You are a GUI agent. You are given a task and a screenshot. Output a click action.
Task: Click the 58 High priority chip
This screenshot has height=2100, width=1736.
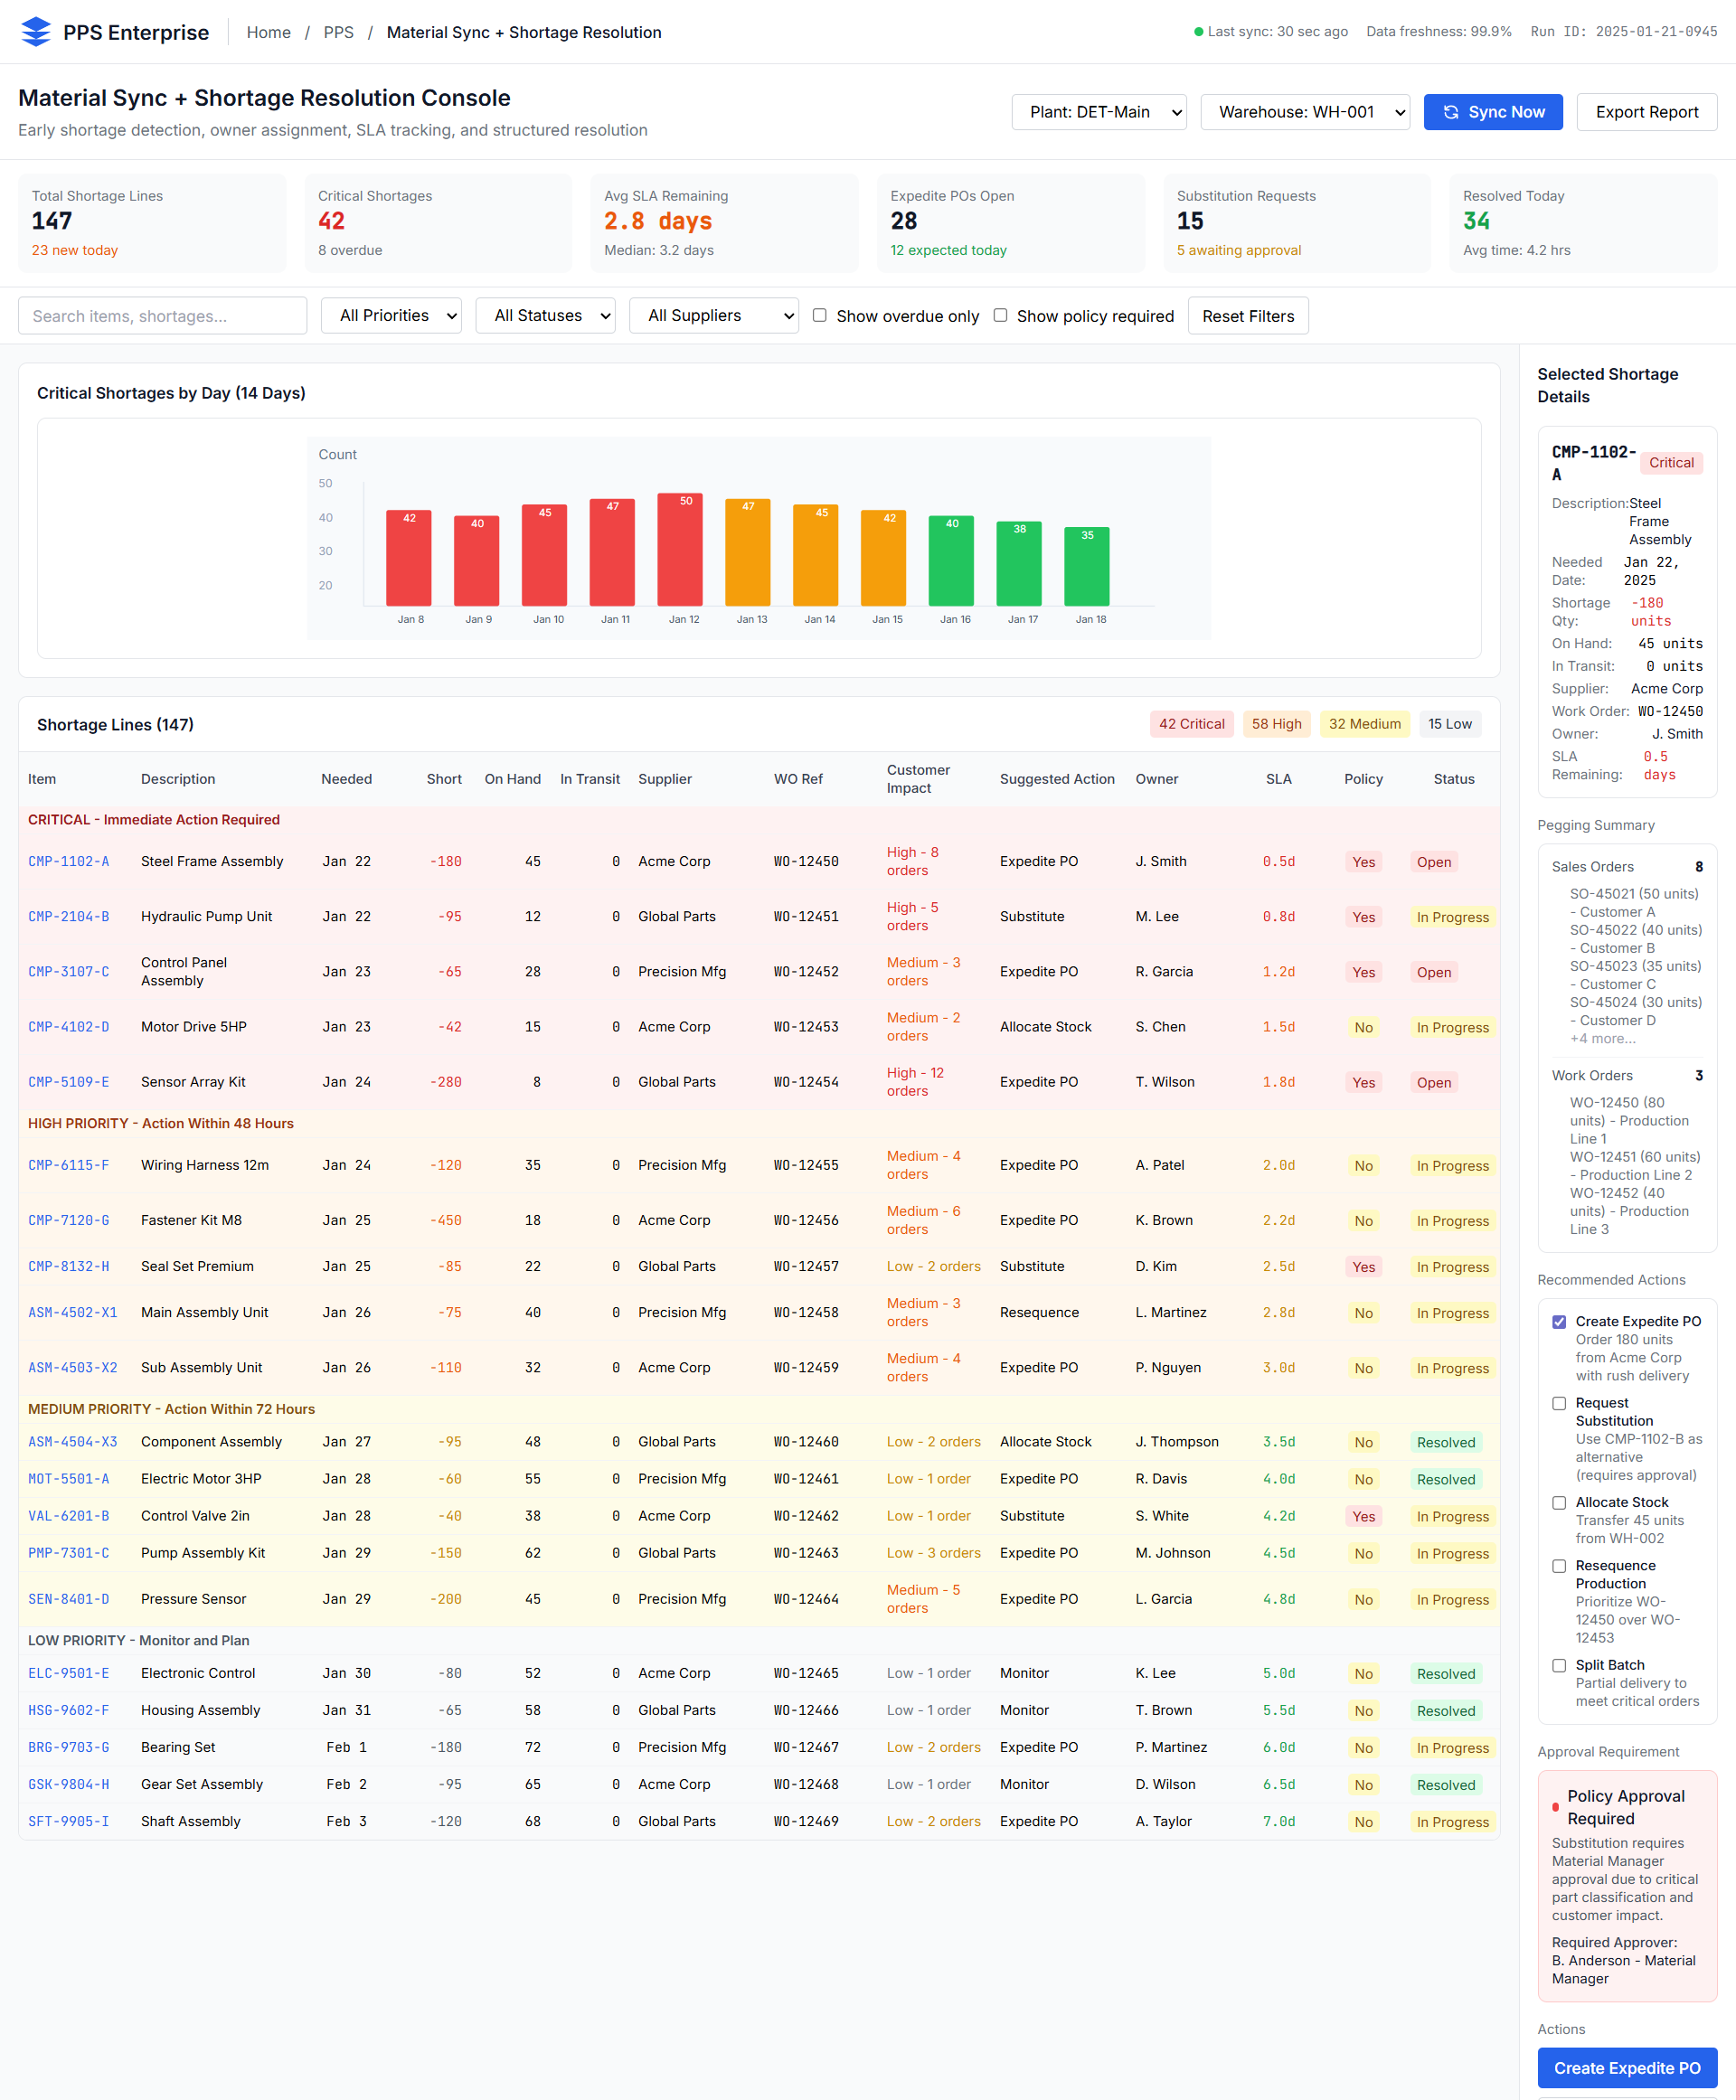click(x=1276, y=724)
